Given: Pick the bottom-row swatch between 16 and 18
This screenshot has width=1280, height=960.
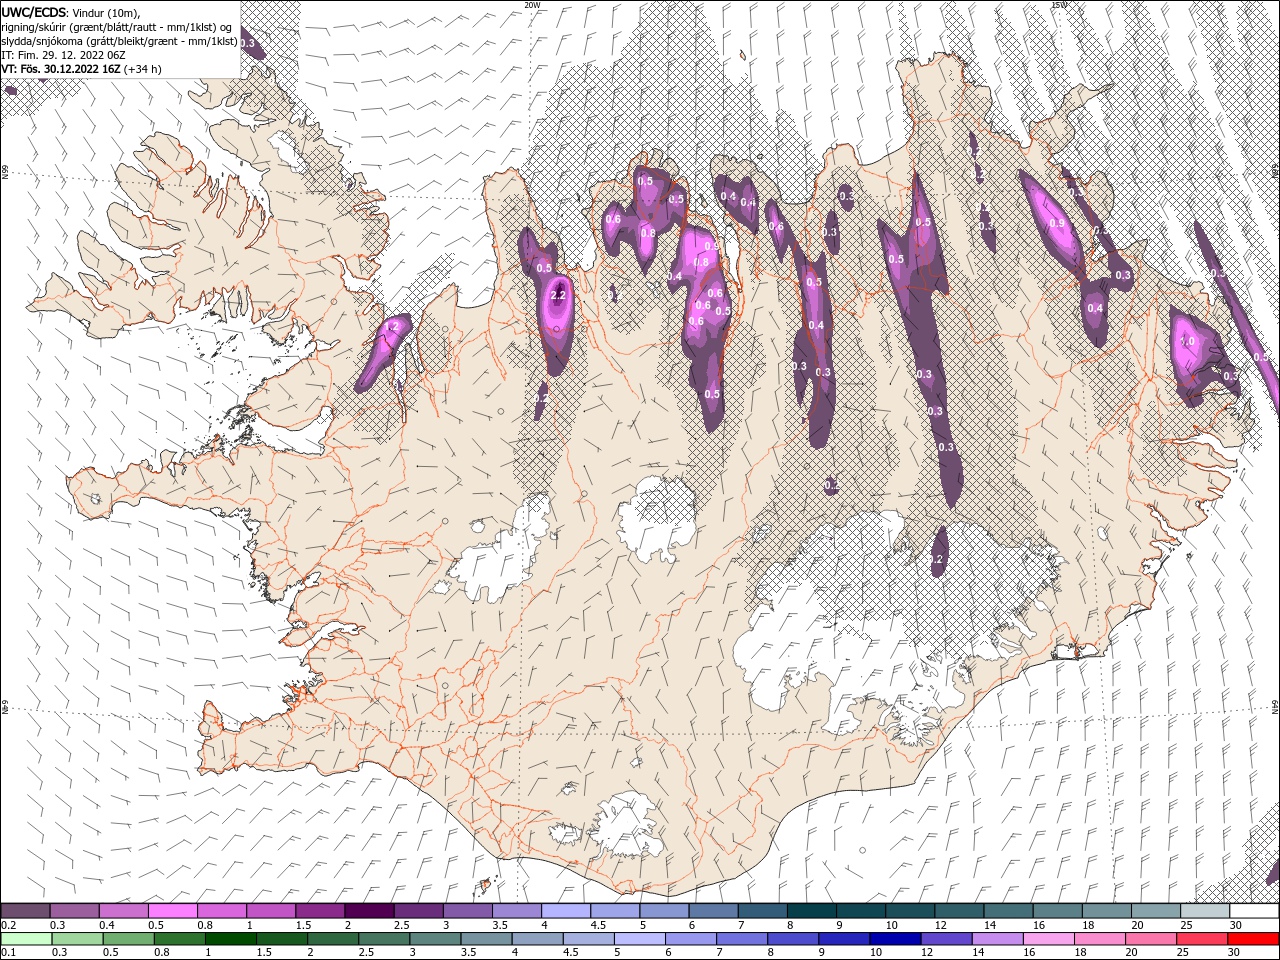Looking at the screenshot, I should point(1048,938).
